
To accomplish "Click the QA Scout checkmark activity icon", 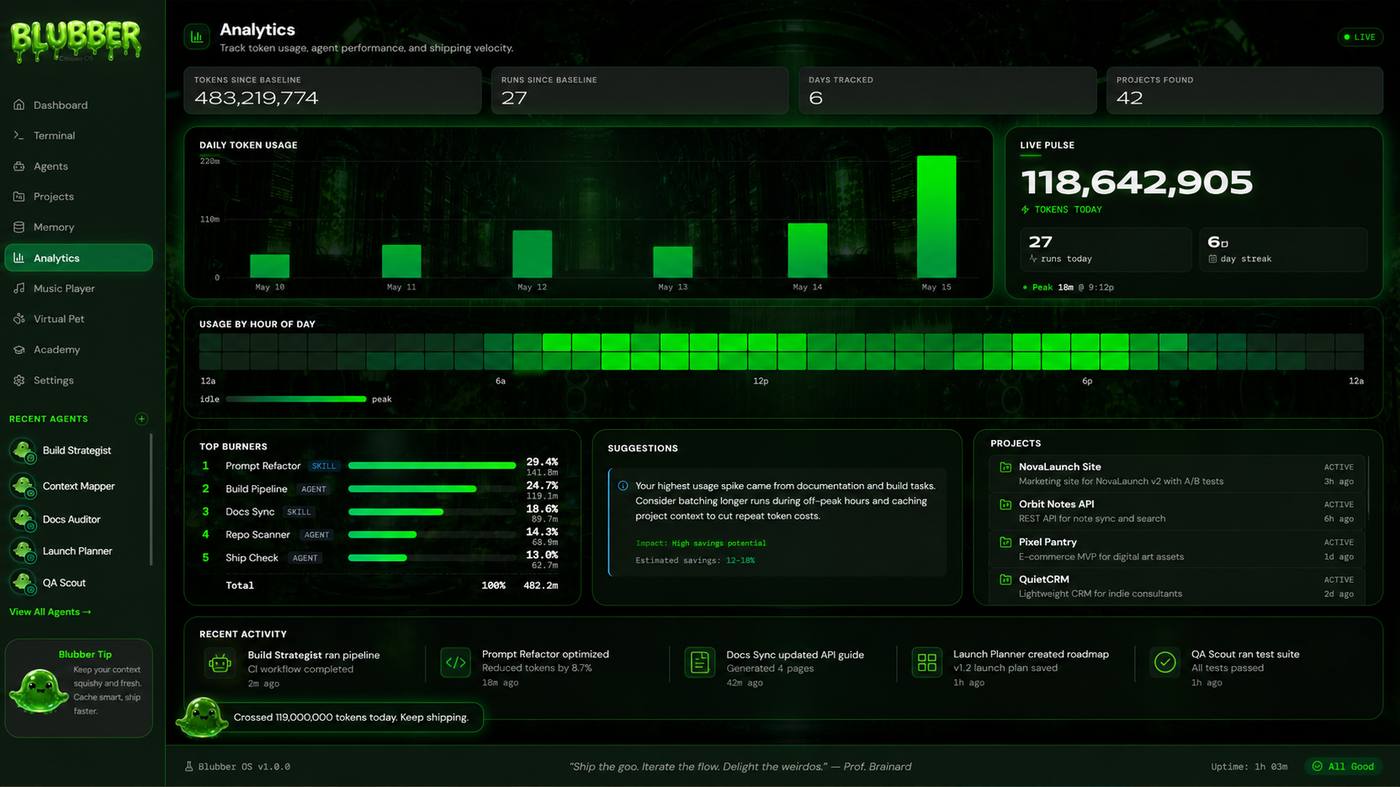I will [1164, 662].
